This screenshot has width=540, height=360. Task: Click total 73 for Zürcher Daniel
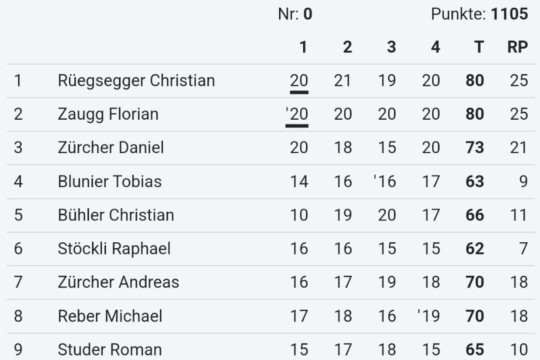pos(475,148)
